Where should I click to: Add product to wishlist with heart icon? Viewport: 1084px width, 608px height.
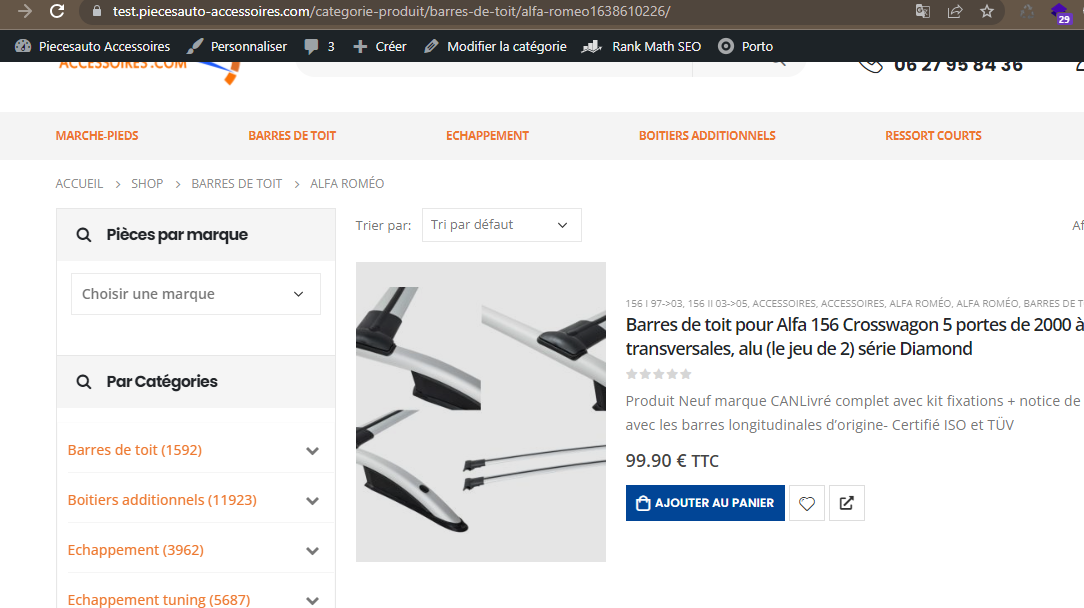807,503
